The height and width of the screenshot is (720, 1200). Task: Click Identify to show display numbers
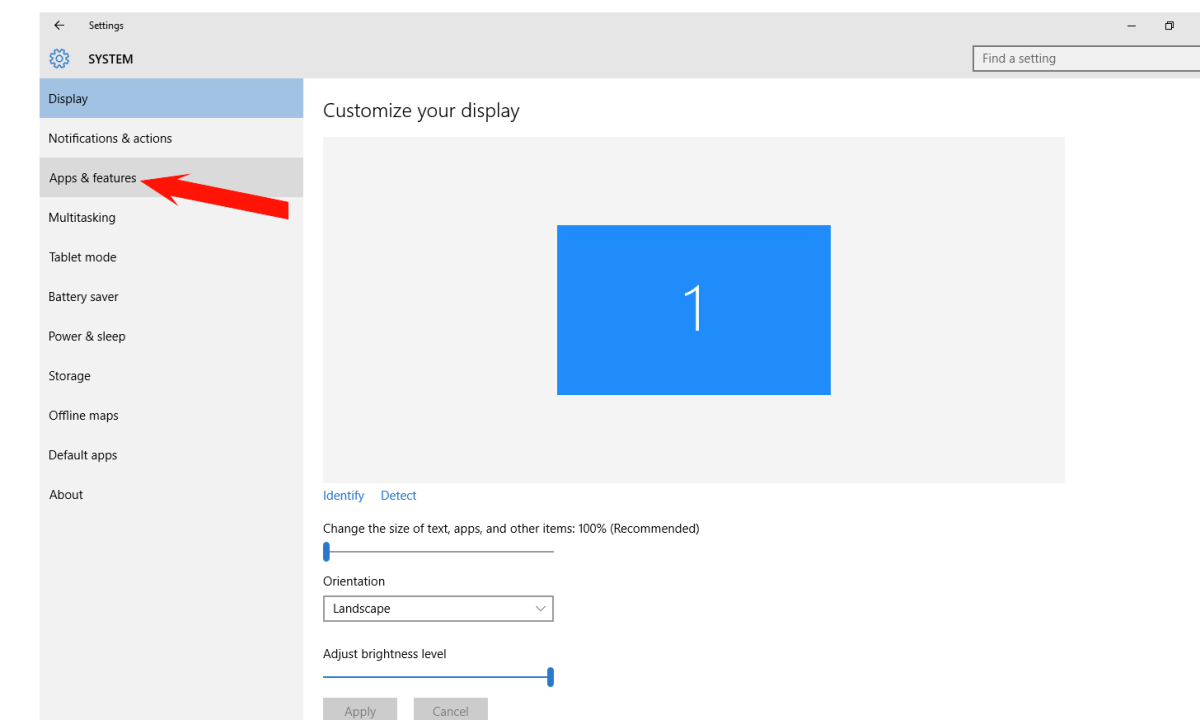(x=343, y=495)
